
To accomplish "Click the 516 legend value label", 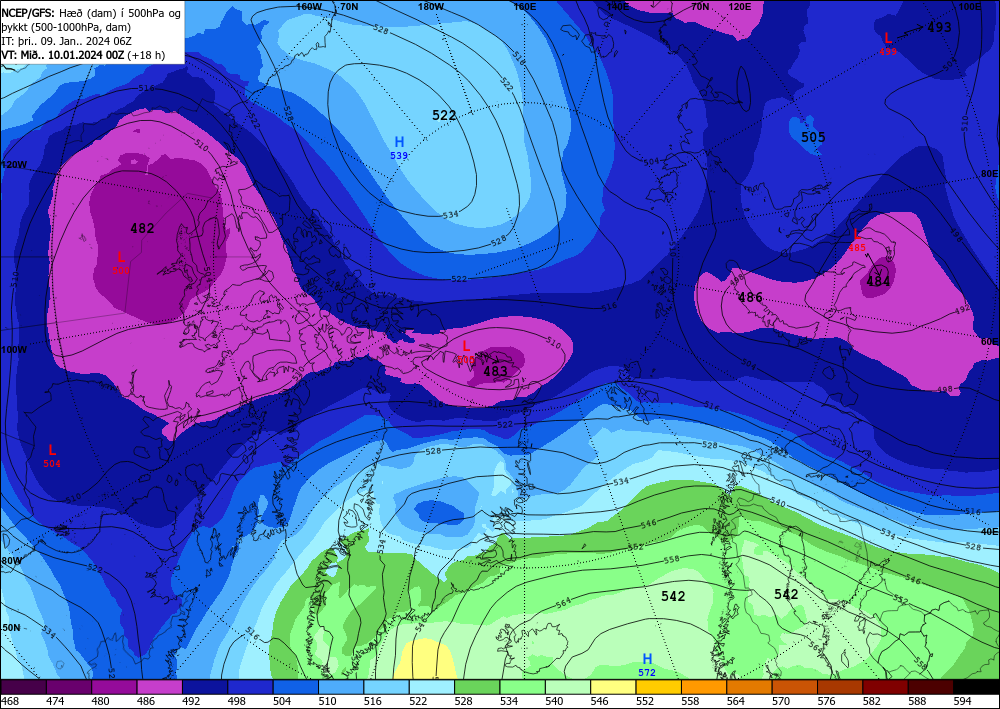I will pyautogui.click(x=374, y=701).
